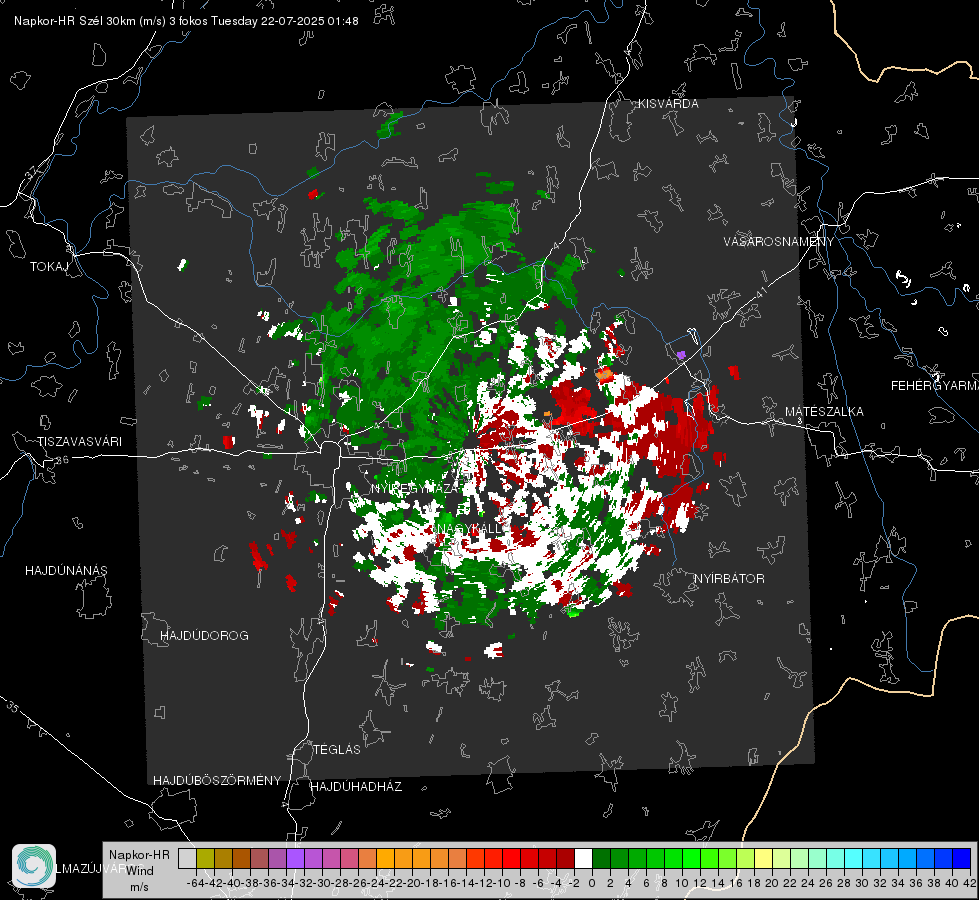Click the KISVÁRDA city label

(x=668, y=104)
